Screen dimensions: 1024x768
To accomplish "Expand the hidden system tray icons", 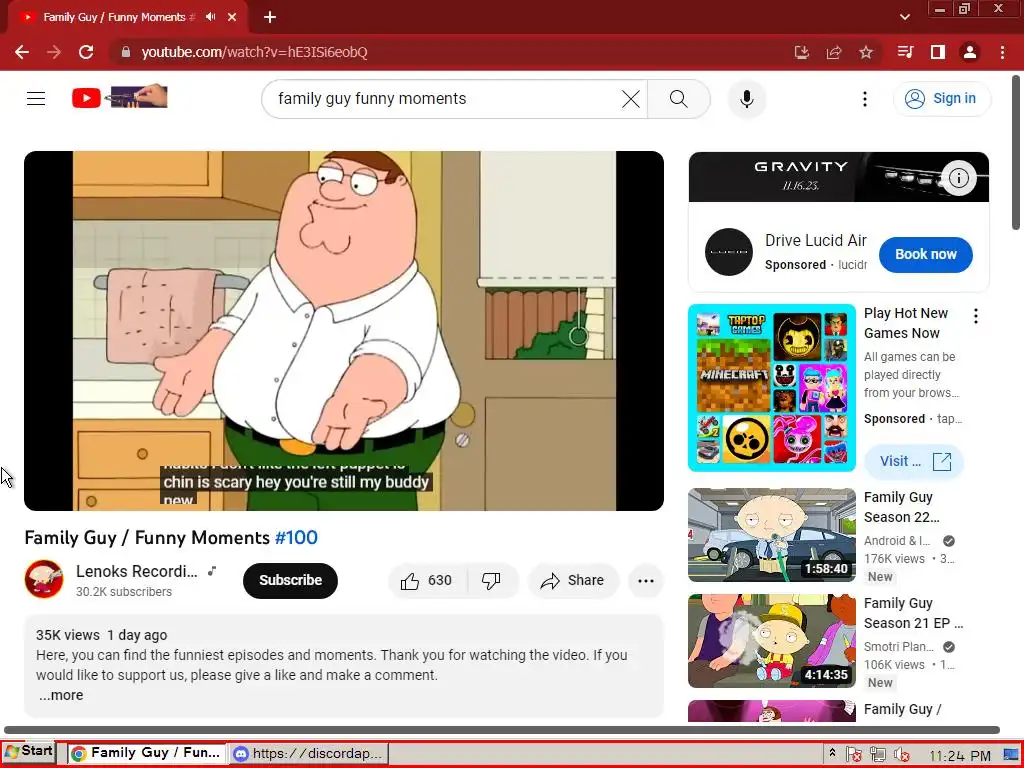I will tap(832, 753).
